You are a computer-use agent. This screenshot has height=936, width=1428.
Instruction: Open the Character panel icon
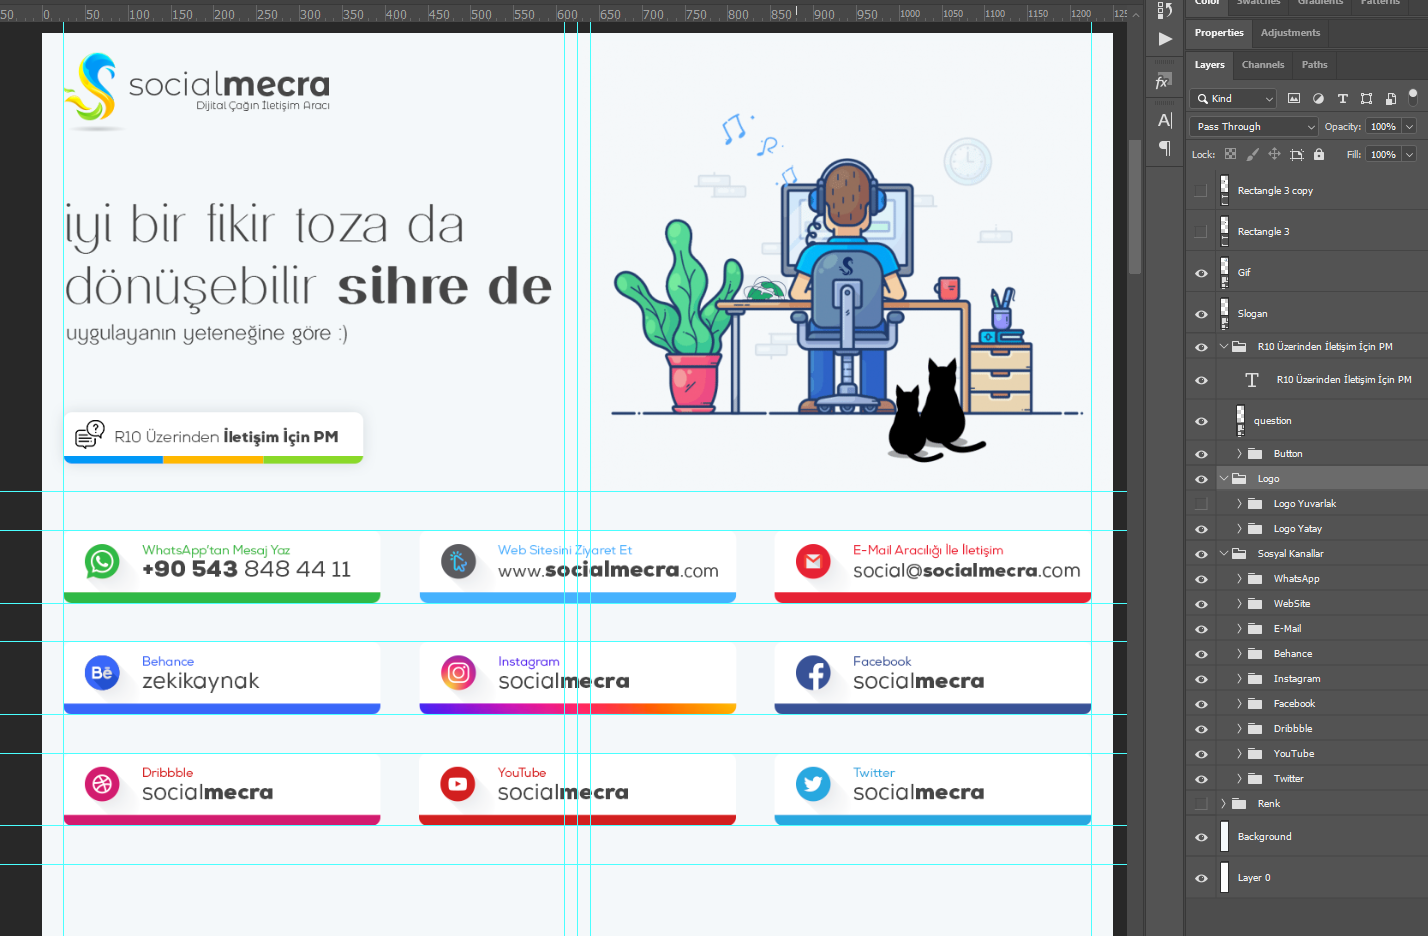(1165, 121)
